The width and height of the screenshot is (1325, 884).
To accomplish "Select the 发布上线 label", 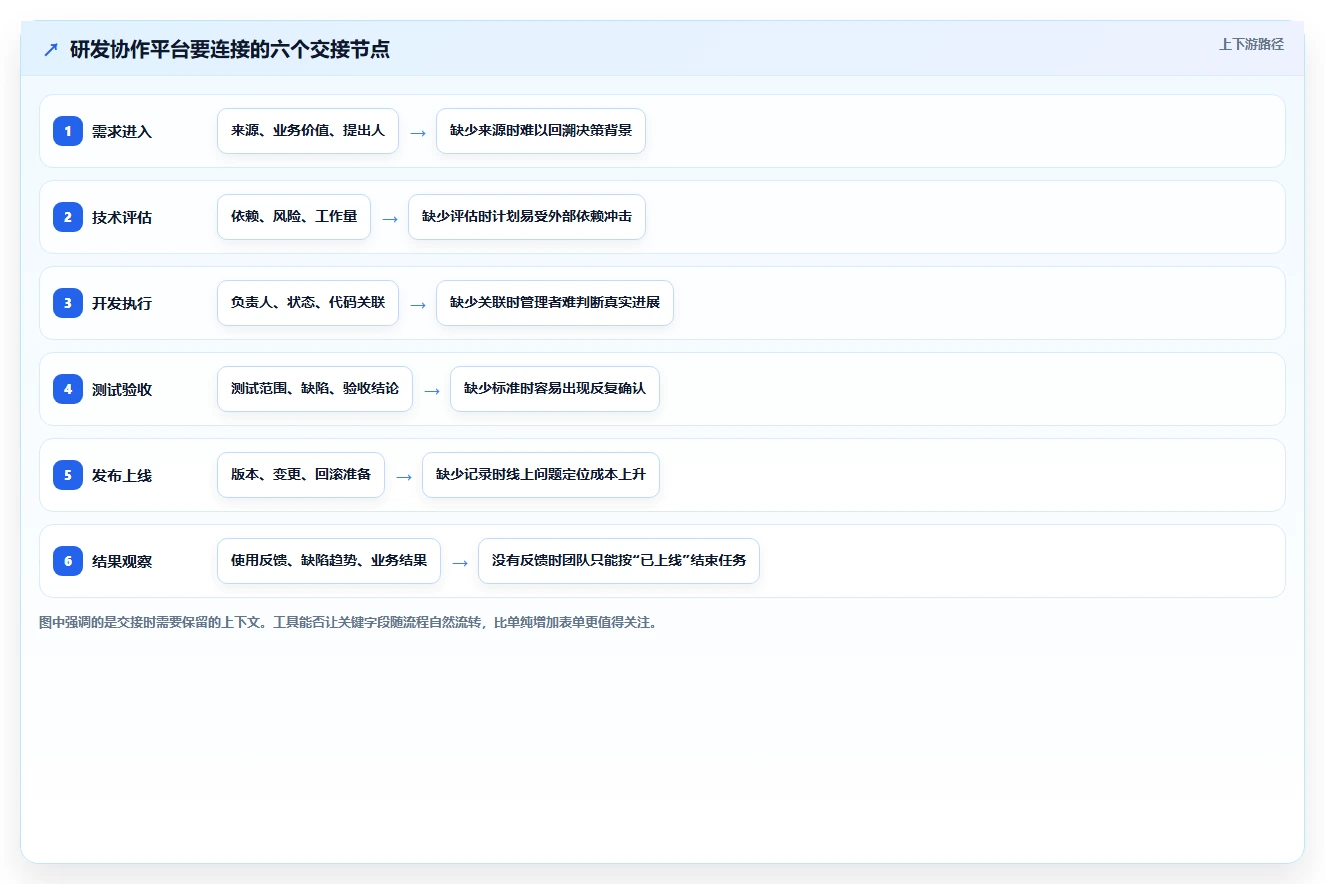I will pyautogui.click(x=122, y=475).
